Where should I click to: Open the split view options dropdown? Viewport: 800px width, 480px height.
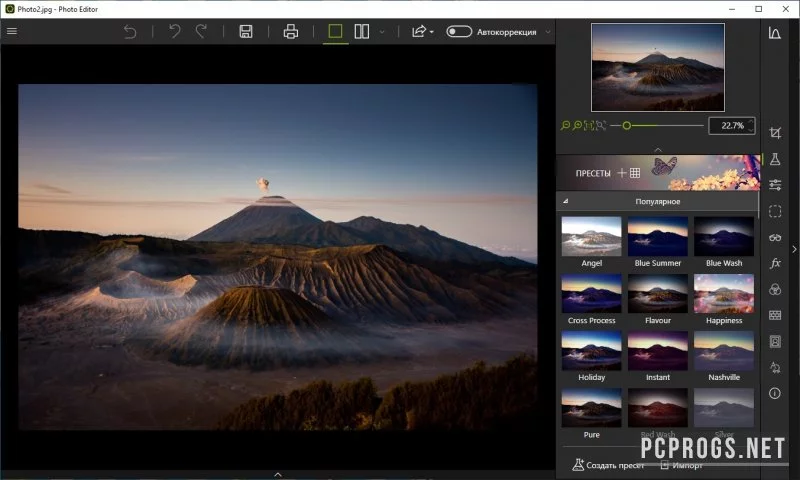pyautogui.click(x=382, y=32)
